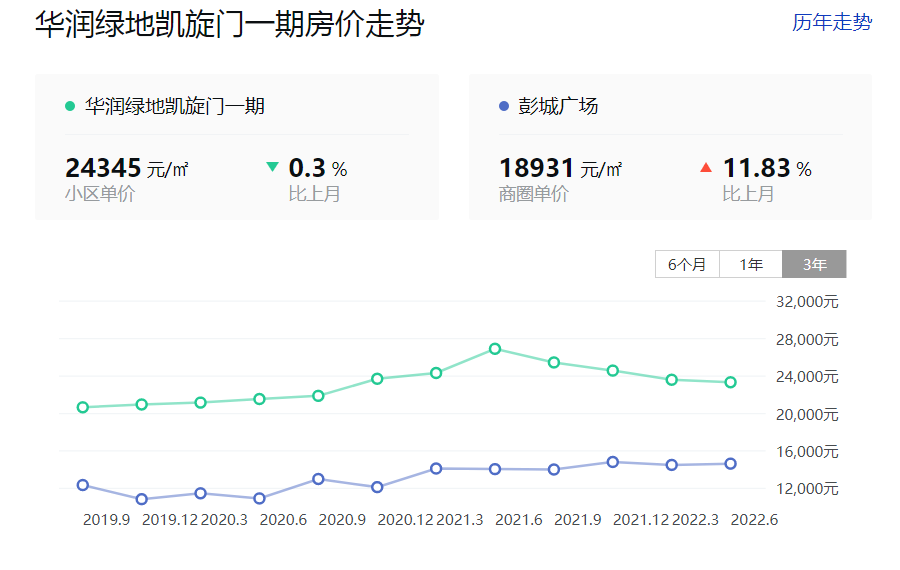Select blue data point at 2020.9
The width and height of the screenshot is (900, 570).
(x=319, y=479)
